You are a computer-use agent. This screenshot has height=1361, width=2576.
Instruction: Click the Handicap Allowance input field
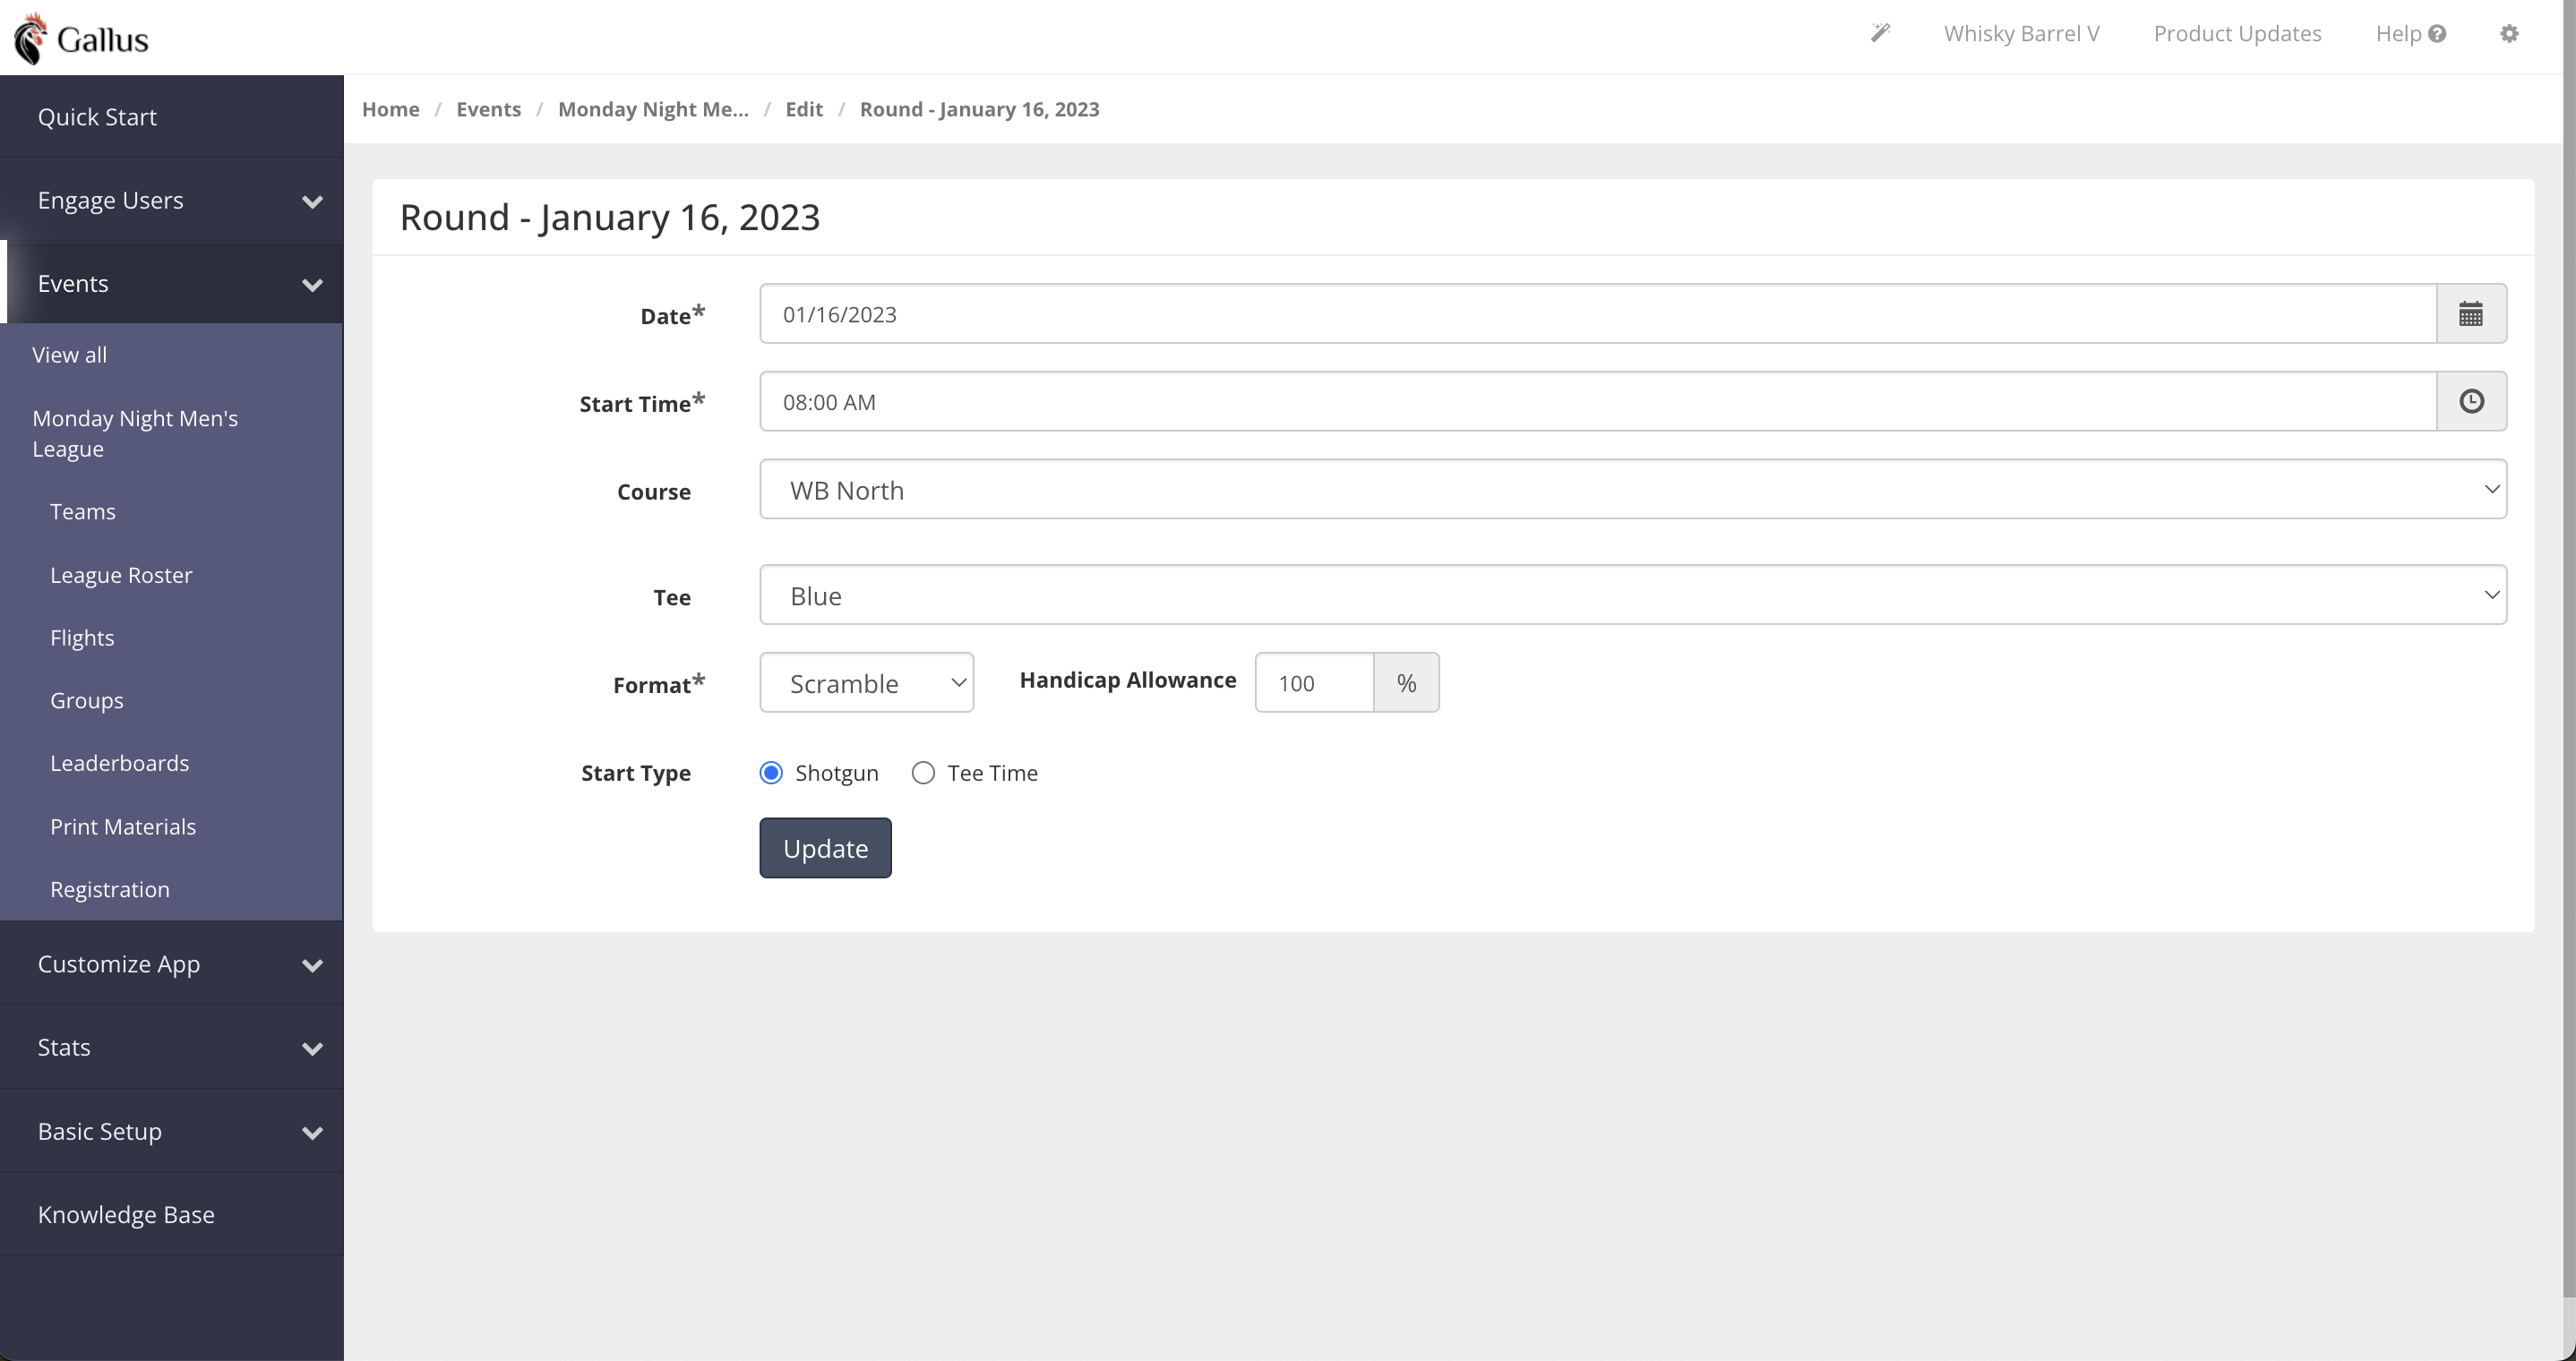point(1314,683)
